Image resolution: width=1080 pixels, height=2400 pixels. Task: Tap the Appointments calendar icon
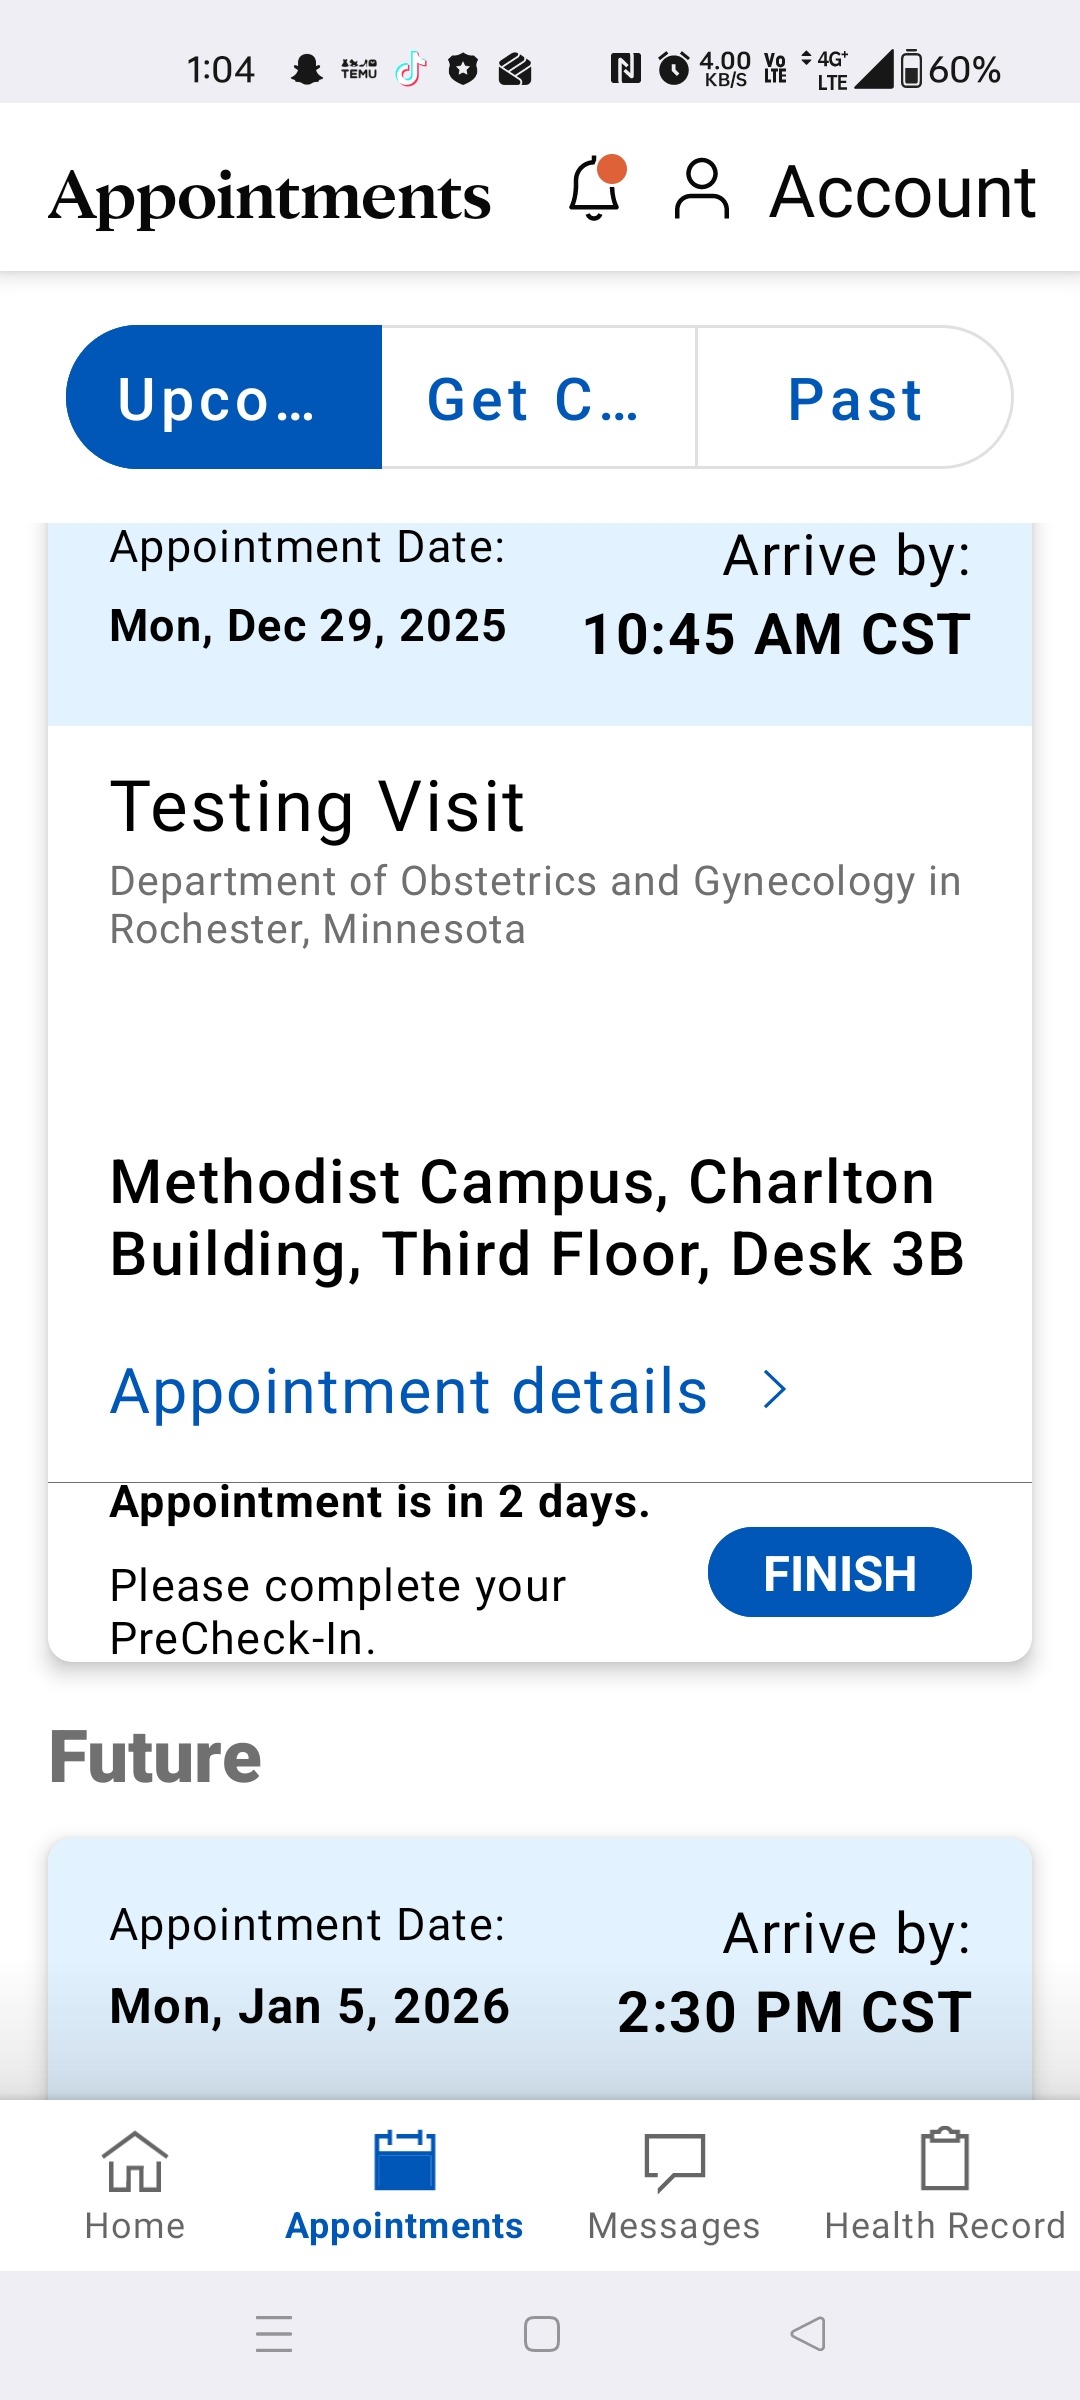pos(404,2160)
